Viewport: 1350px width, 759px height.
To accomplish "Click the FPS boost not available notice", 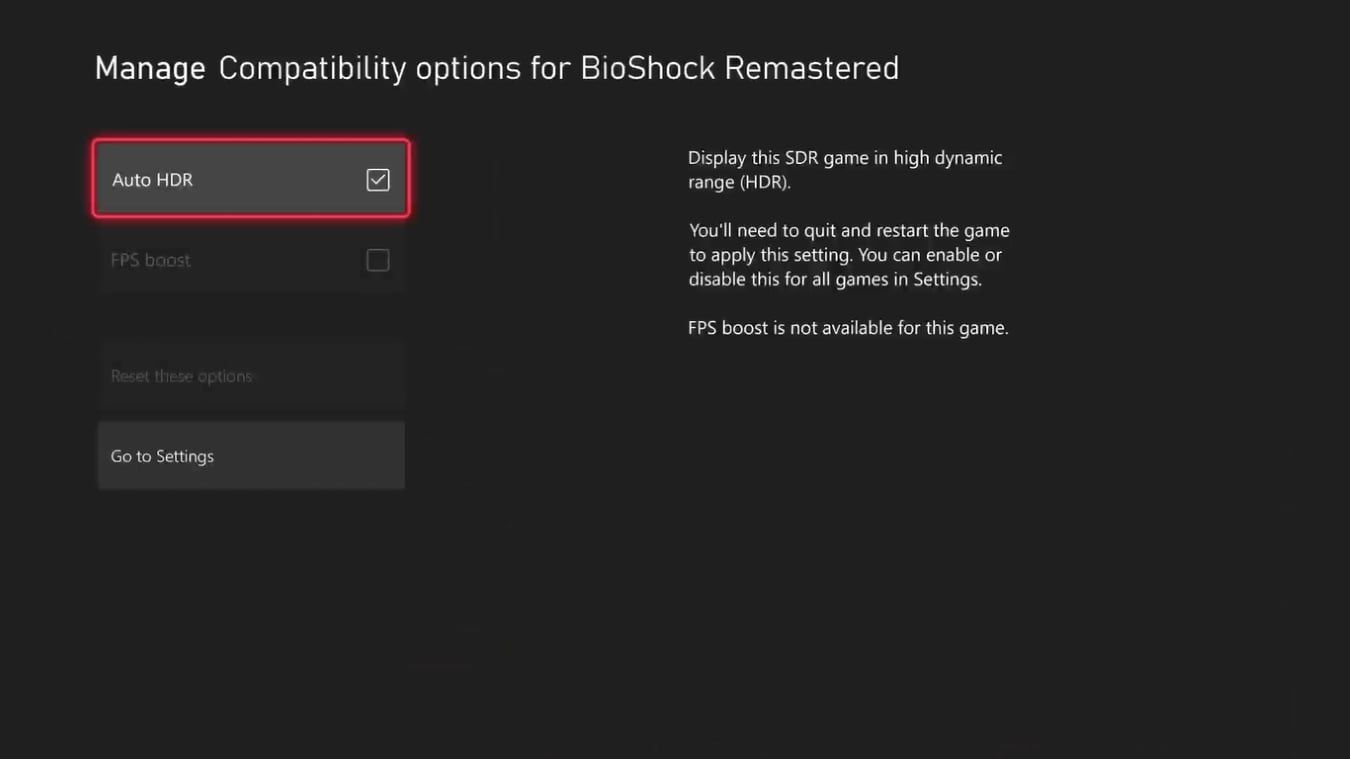I will [x=848, y=328].
